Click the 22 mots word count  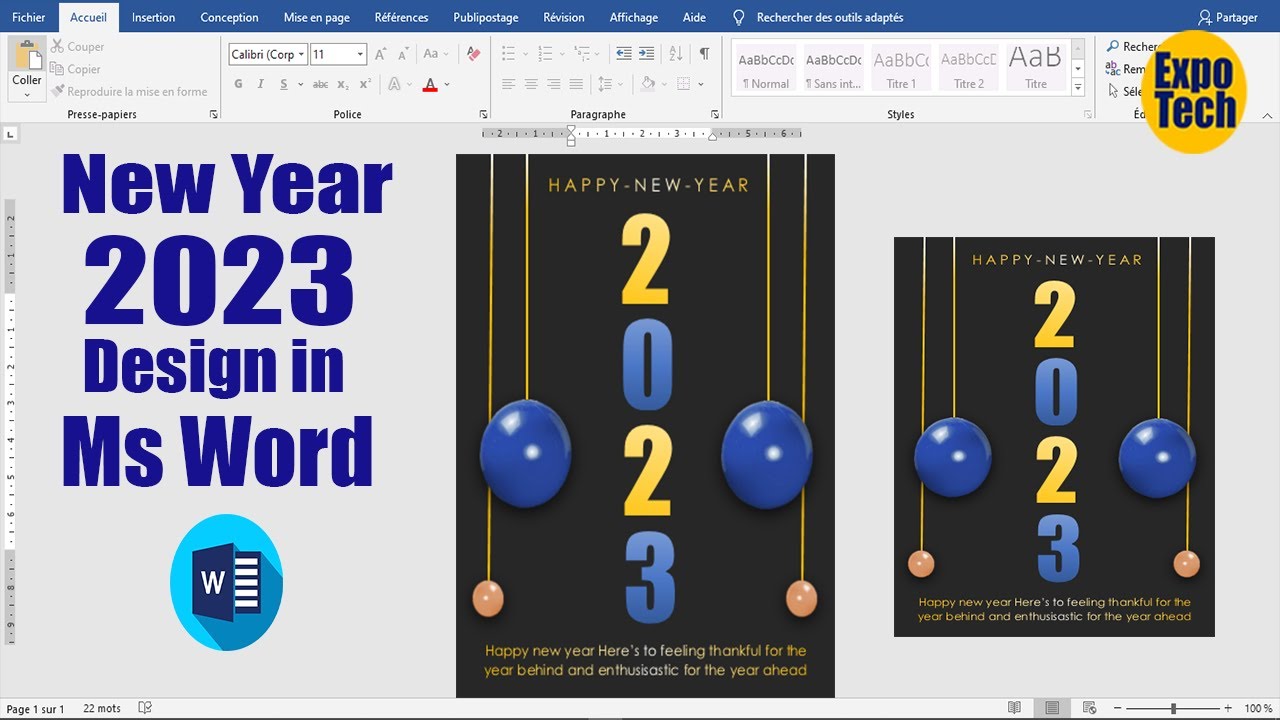click(102, 709)
